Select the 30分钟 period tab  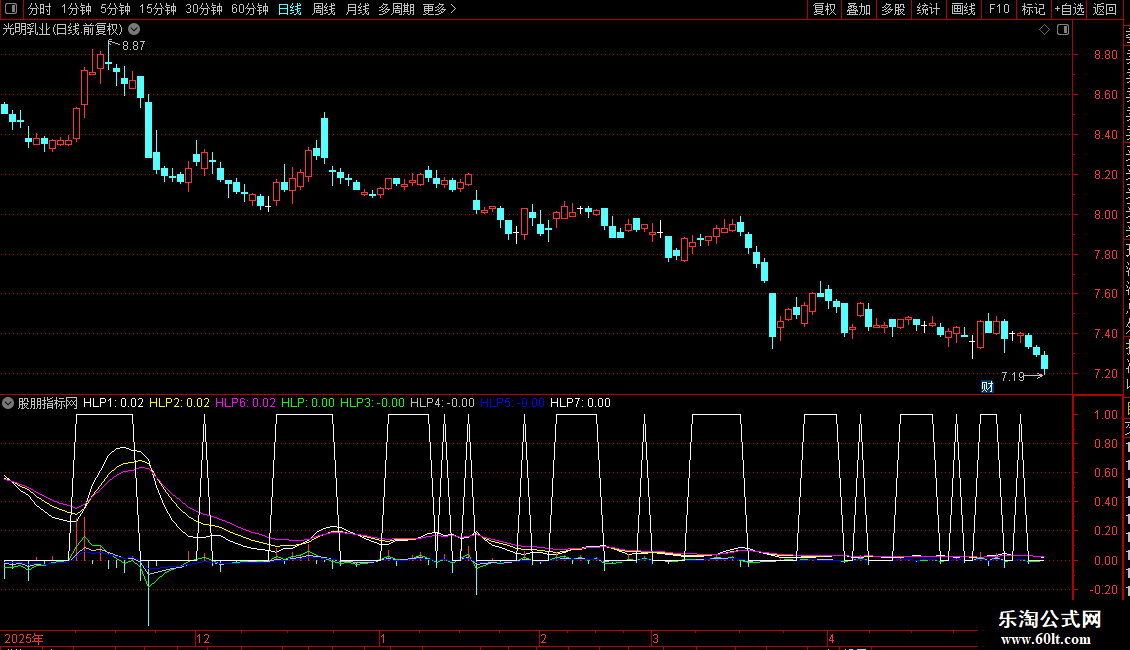[x=204, y=9]
